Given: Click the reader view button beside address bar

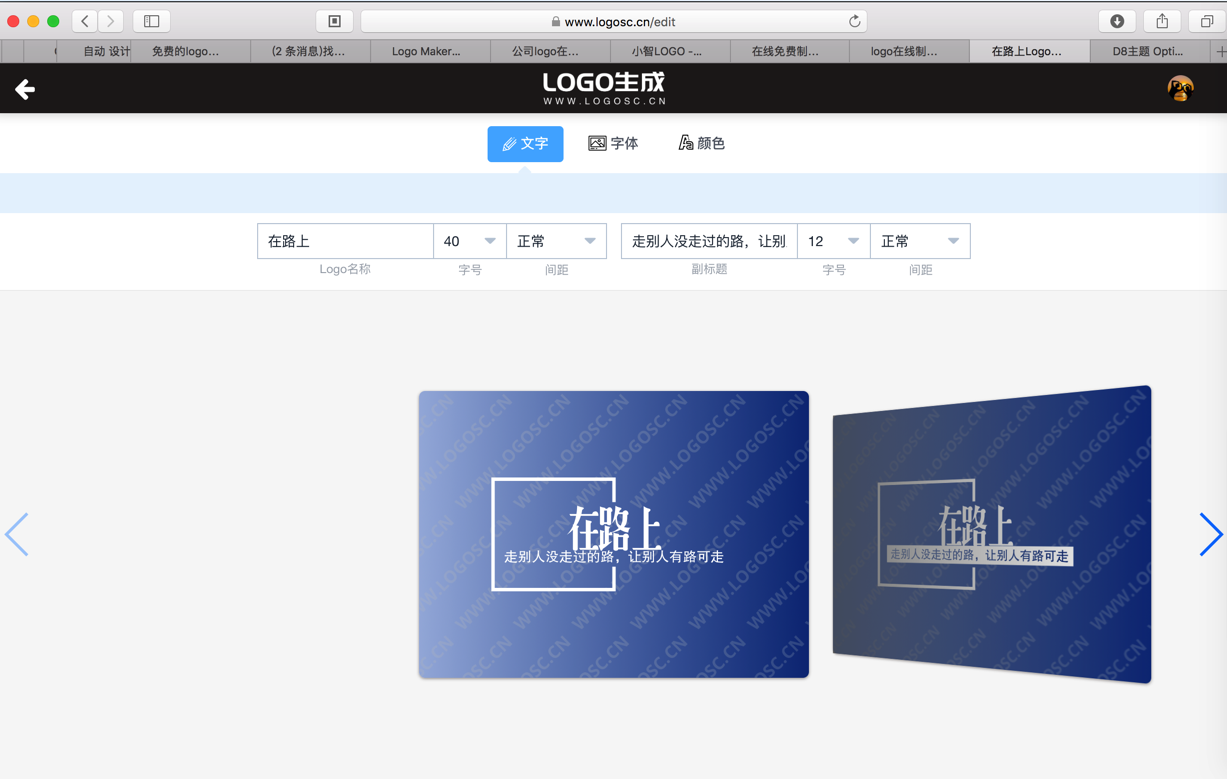Looking at the screenshot, I should 335,21.
